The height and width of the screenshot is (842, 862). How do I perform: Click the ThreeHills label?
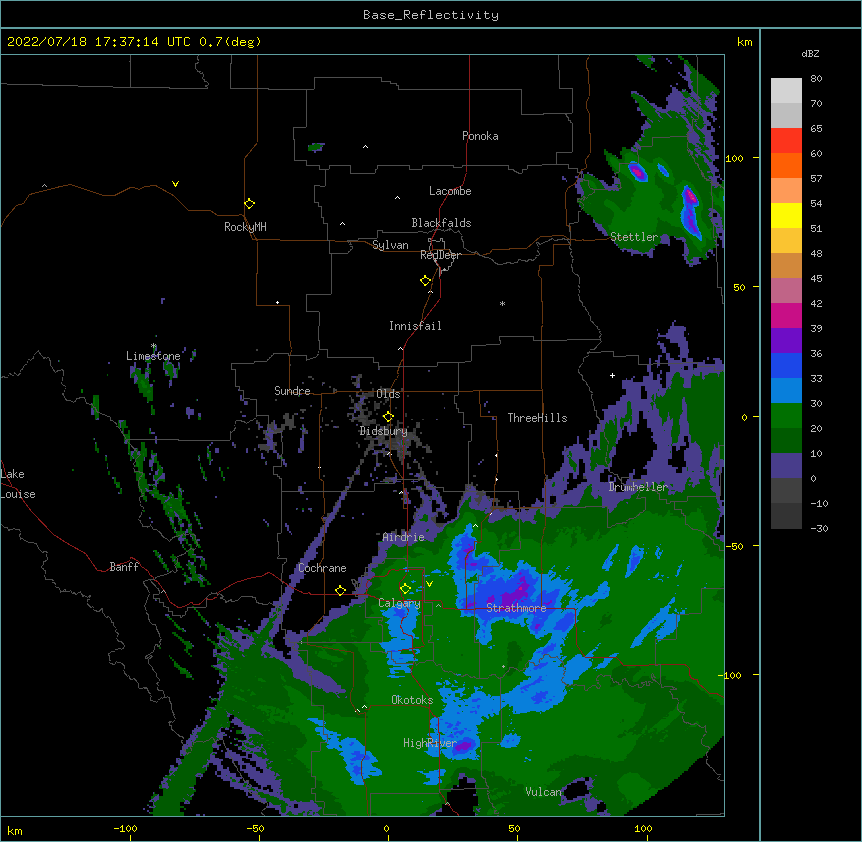tap(537, 418)
